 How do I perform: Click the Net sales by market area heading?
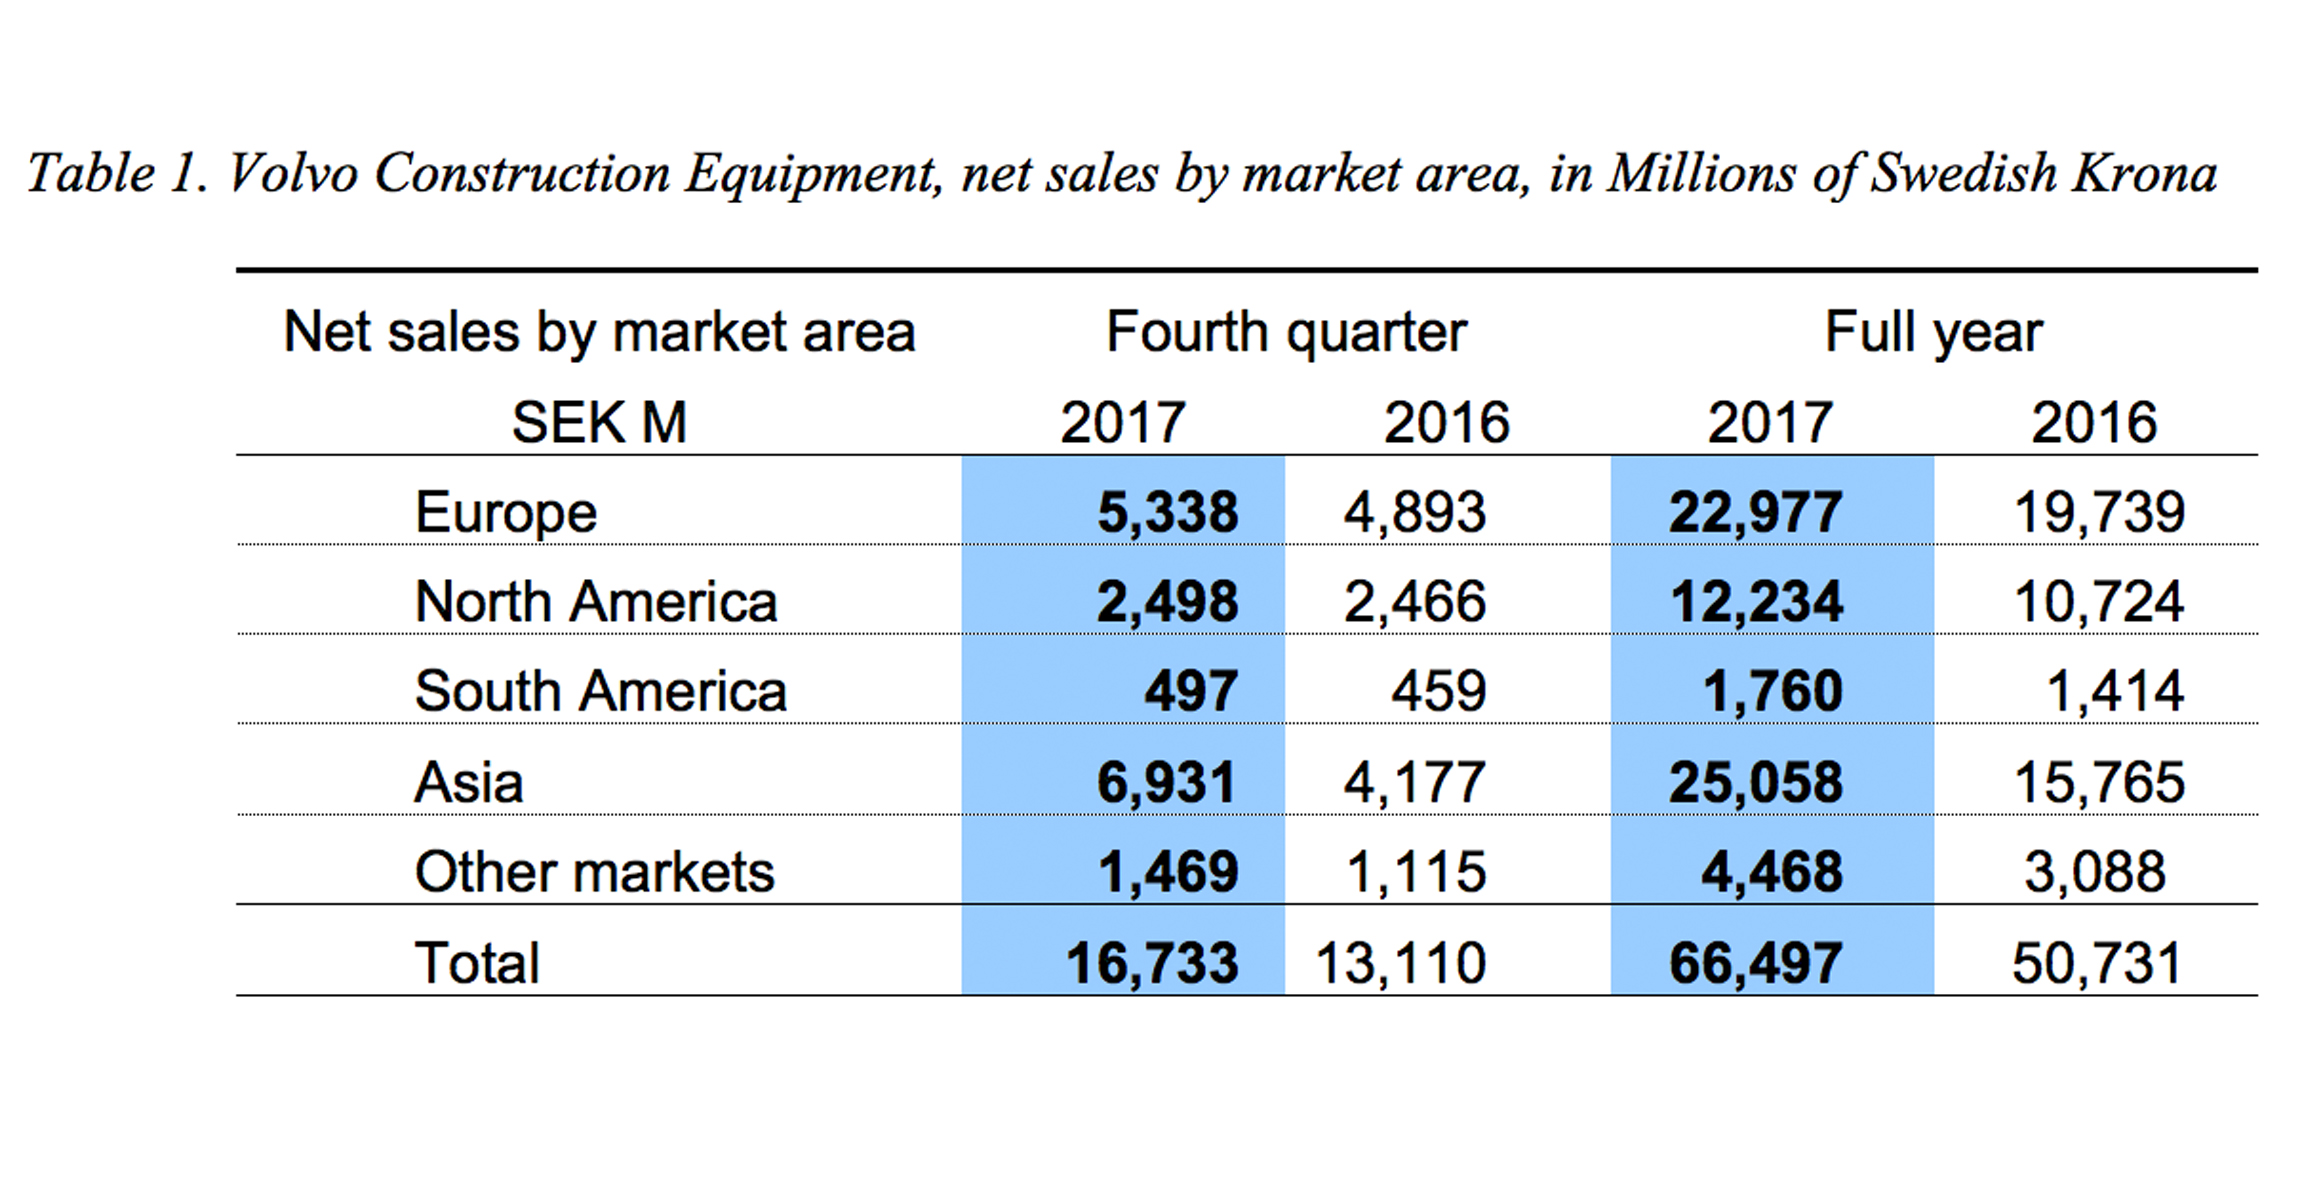[600, 330]
